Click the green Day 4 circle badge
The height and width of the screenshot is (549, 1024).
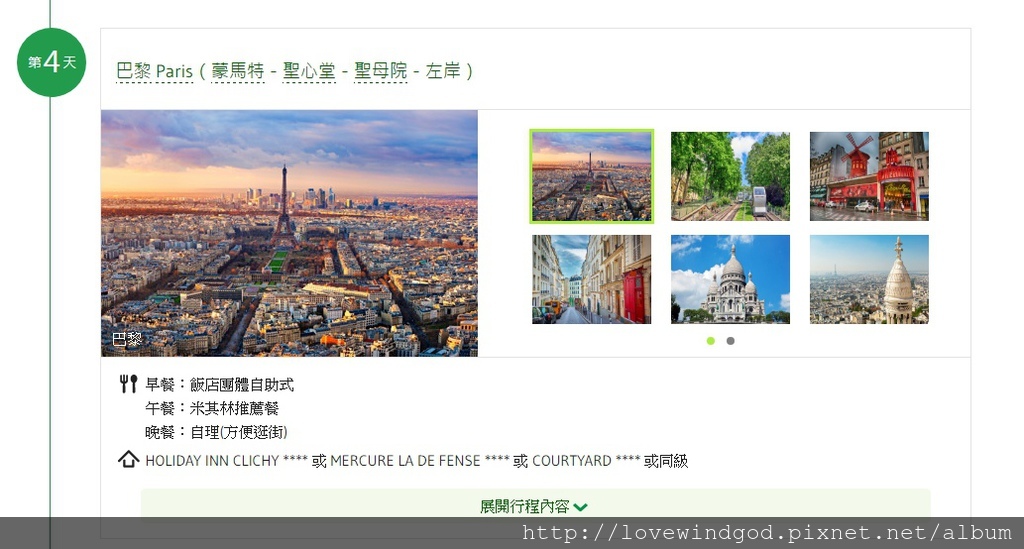point(51,62)
